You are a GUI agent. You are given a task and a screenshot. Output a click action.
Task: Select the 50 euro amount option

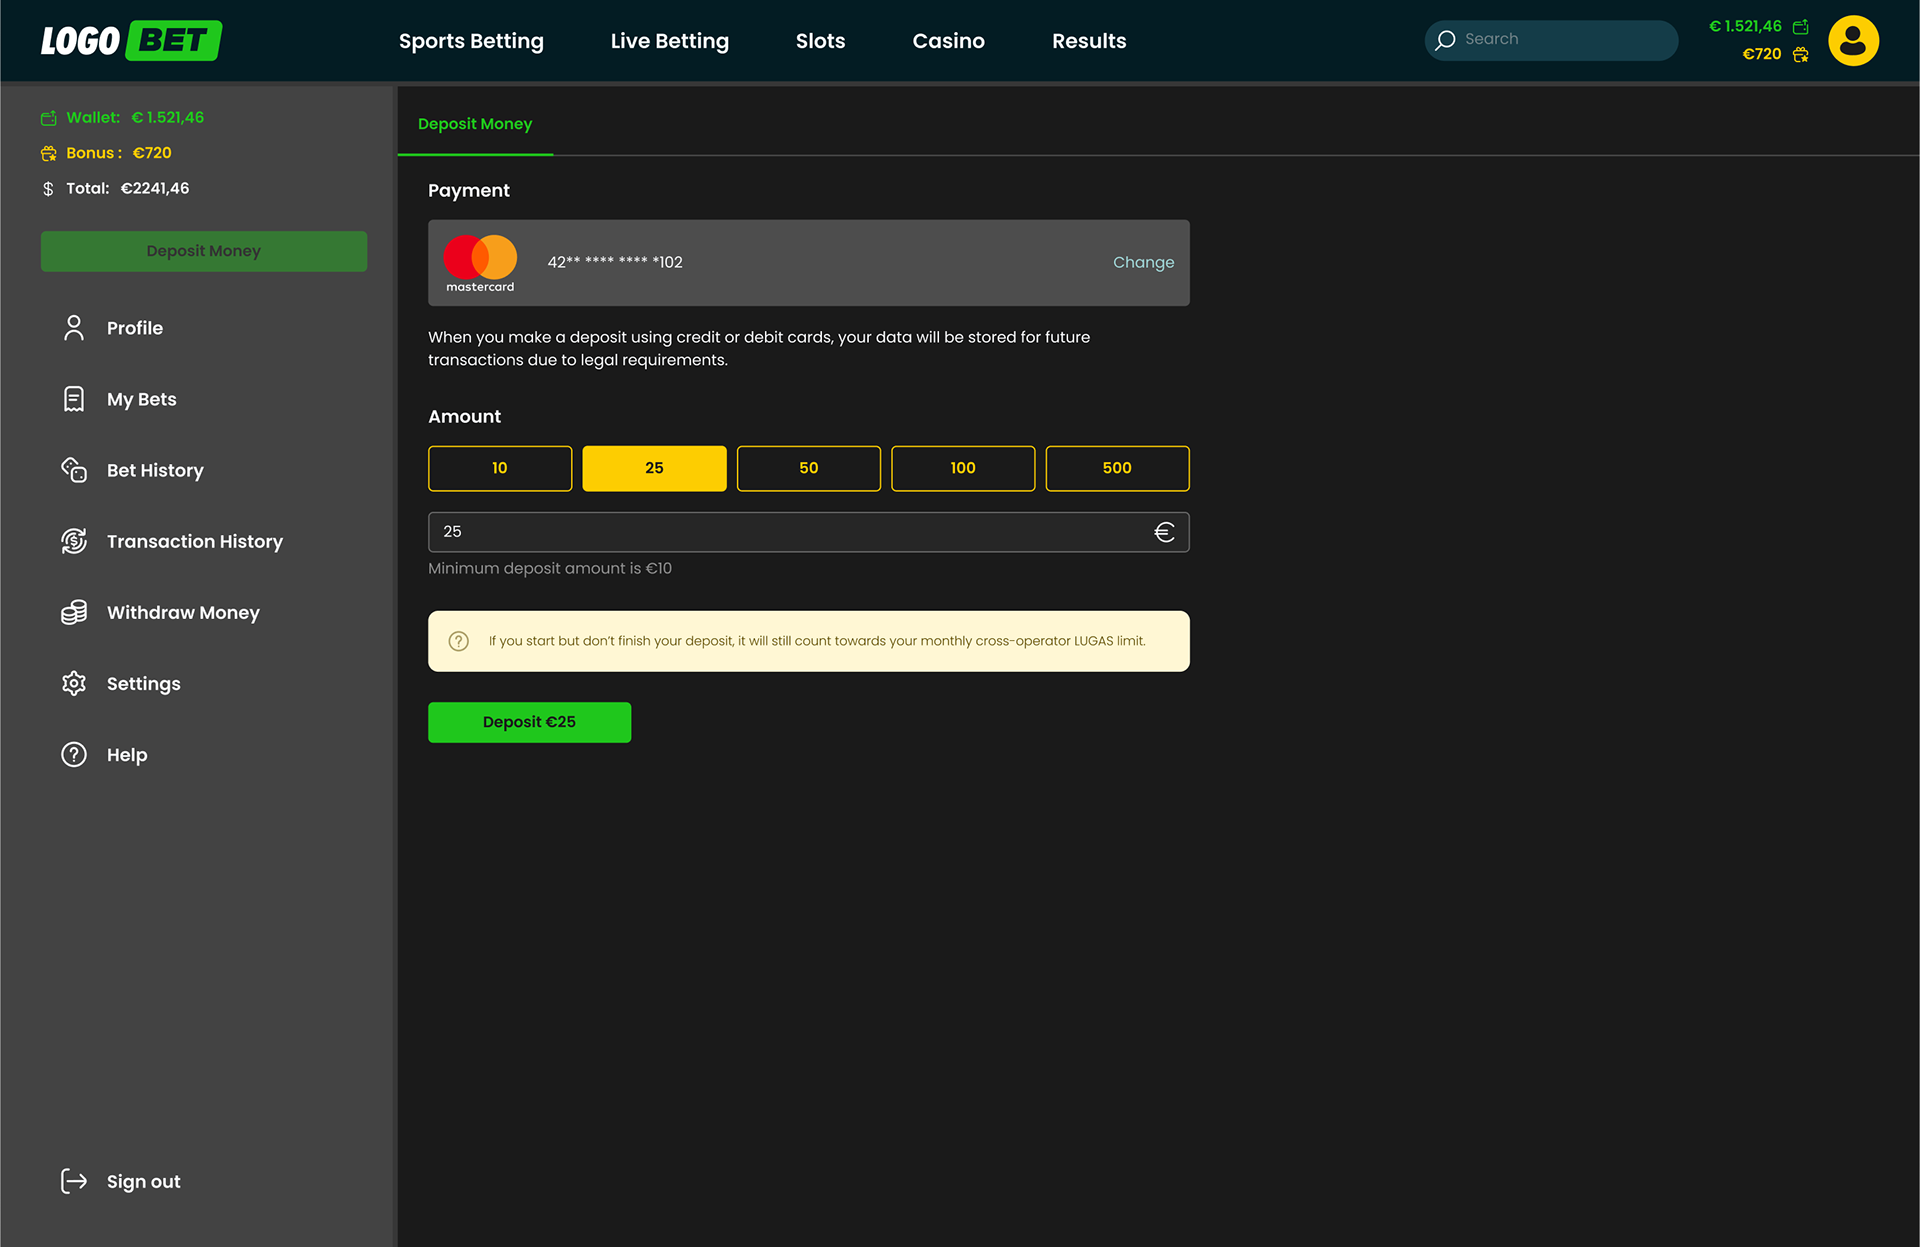click(808, 468)
